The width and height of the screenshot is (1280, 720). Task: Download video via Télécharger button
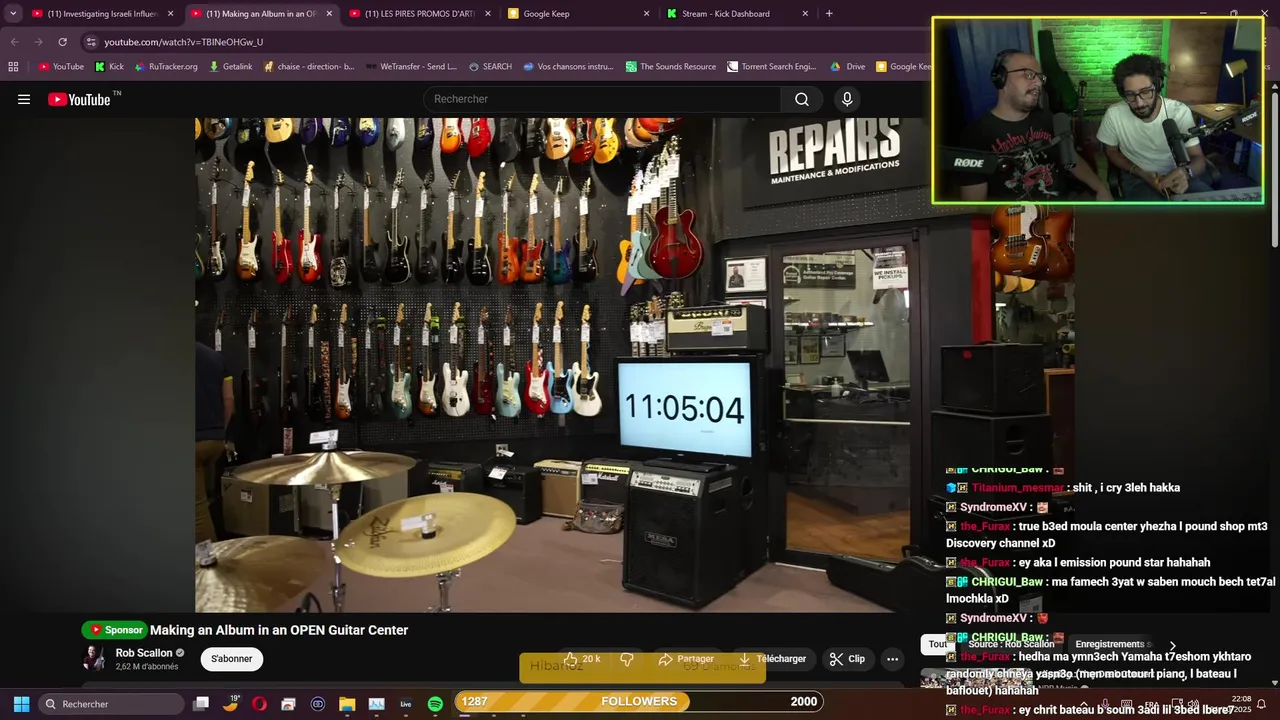coord(772,659)
